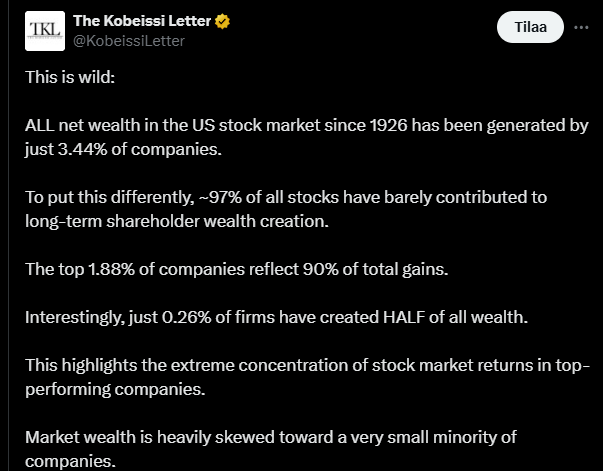Visit the @KobeissiLetter handle link
The height and width of the screenshot is (471, 603).
pos(129,41)
